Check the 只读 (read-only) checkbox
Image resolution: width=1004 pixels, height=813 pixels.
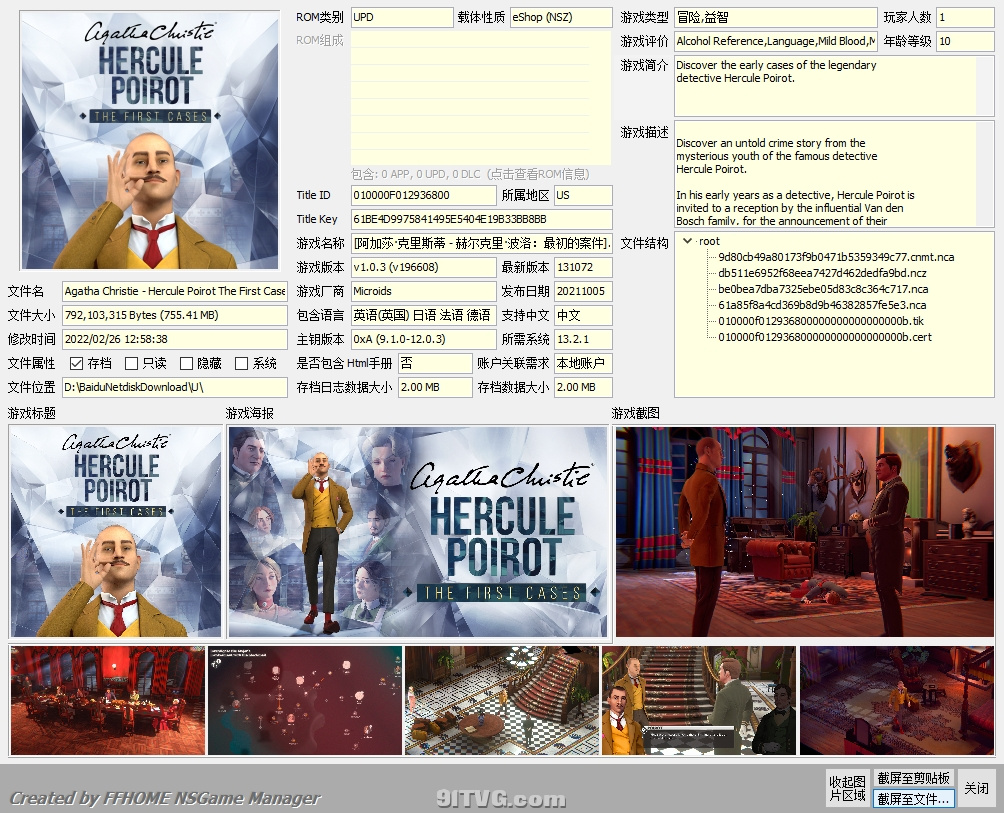131,364
